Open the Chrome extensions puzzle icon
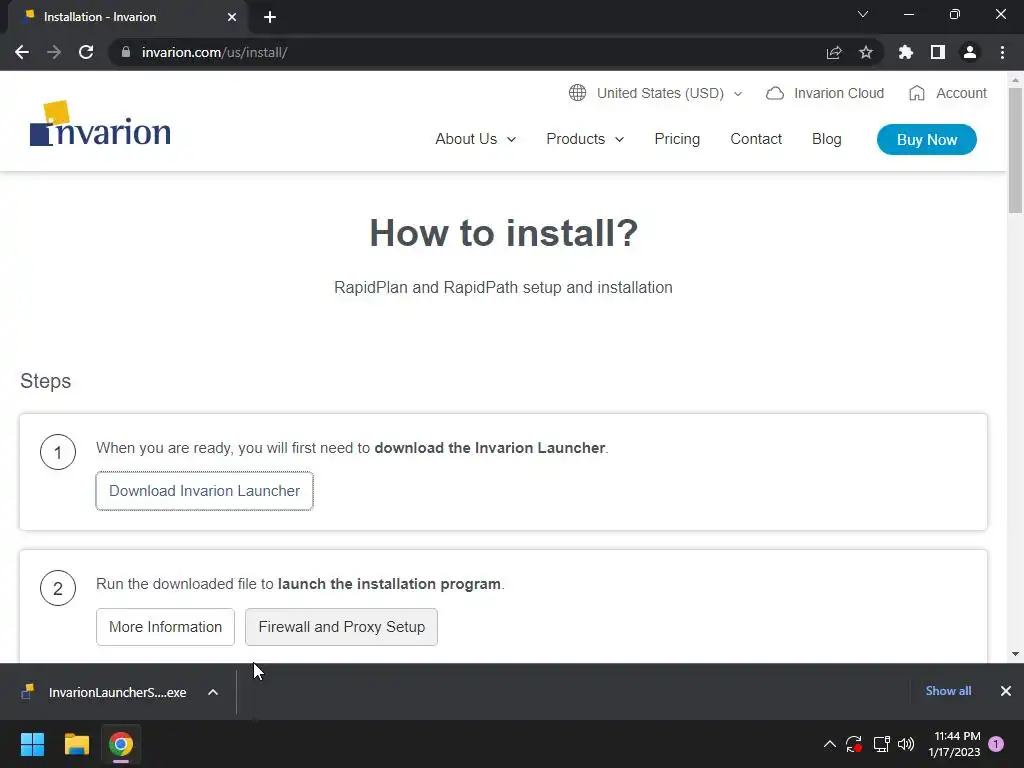This screenshot has width=1024, height=768. tap(906, 52)
